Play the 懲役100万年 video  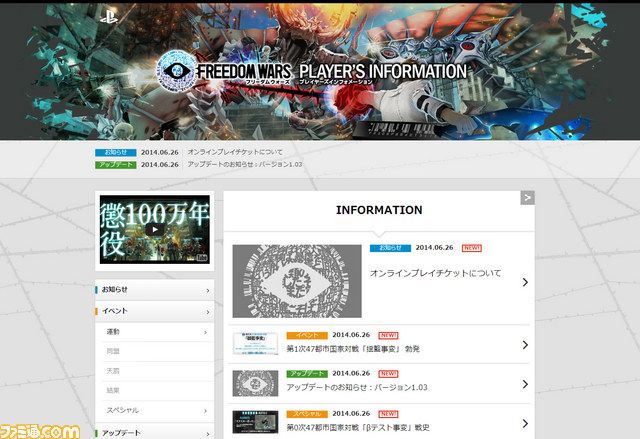tap(155, 229)
